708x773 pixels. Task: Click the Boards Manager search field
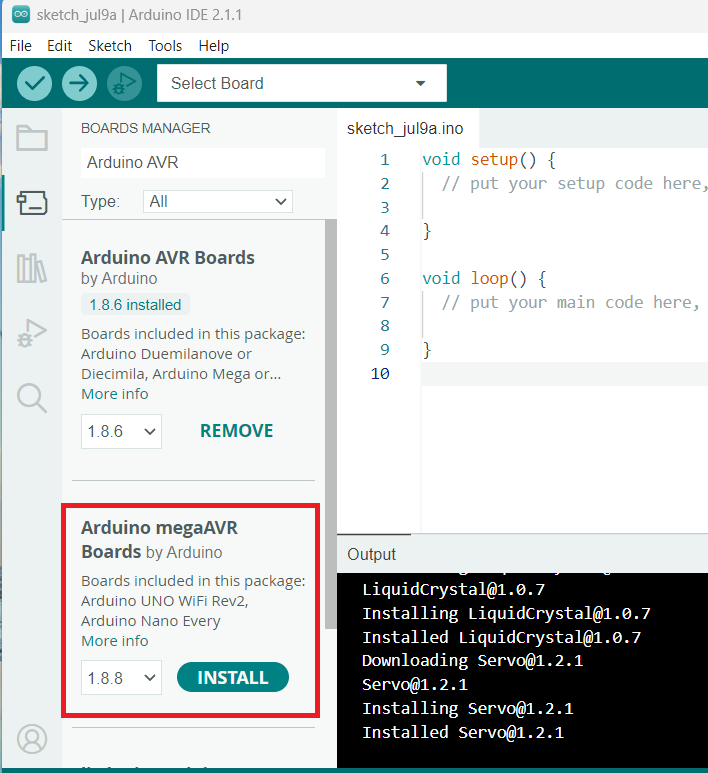[202, 162]
